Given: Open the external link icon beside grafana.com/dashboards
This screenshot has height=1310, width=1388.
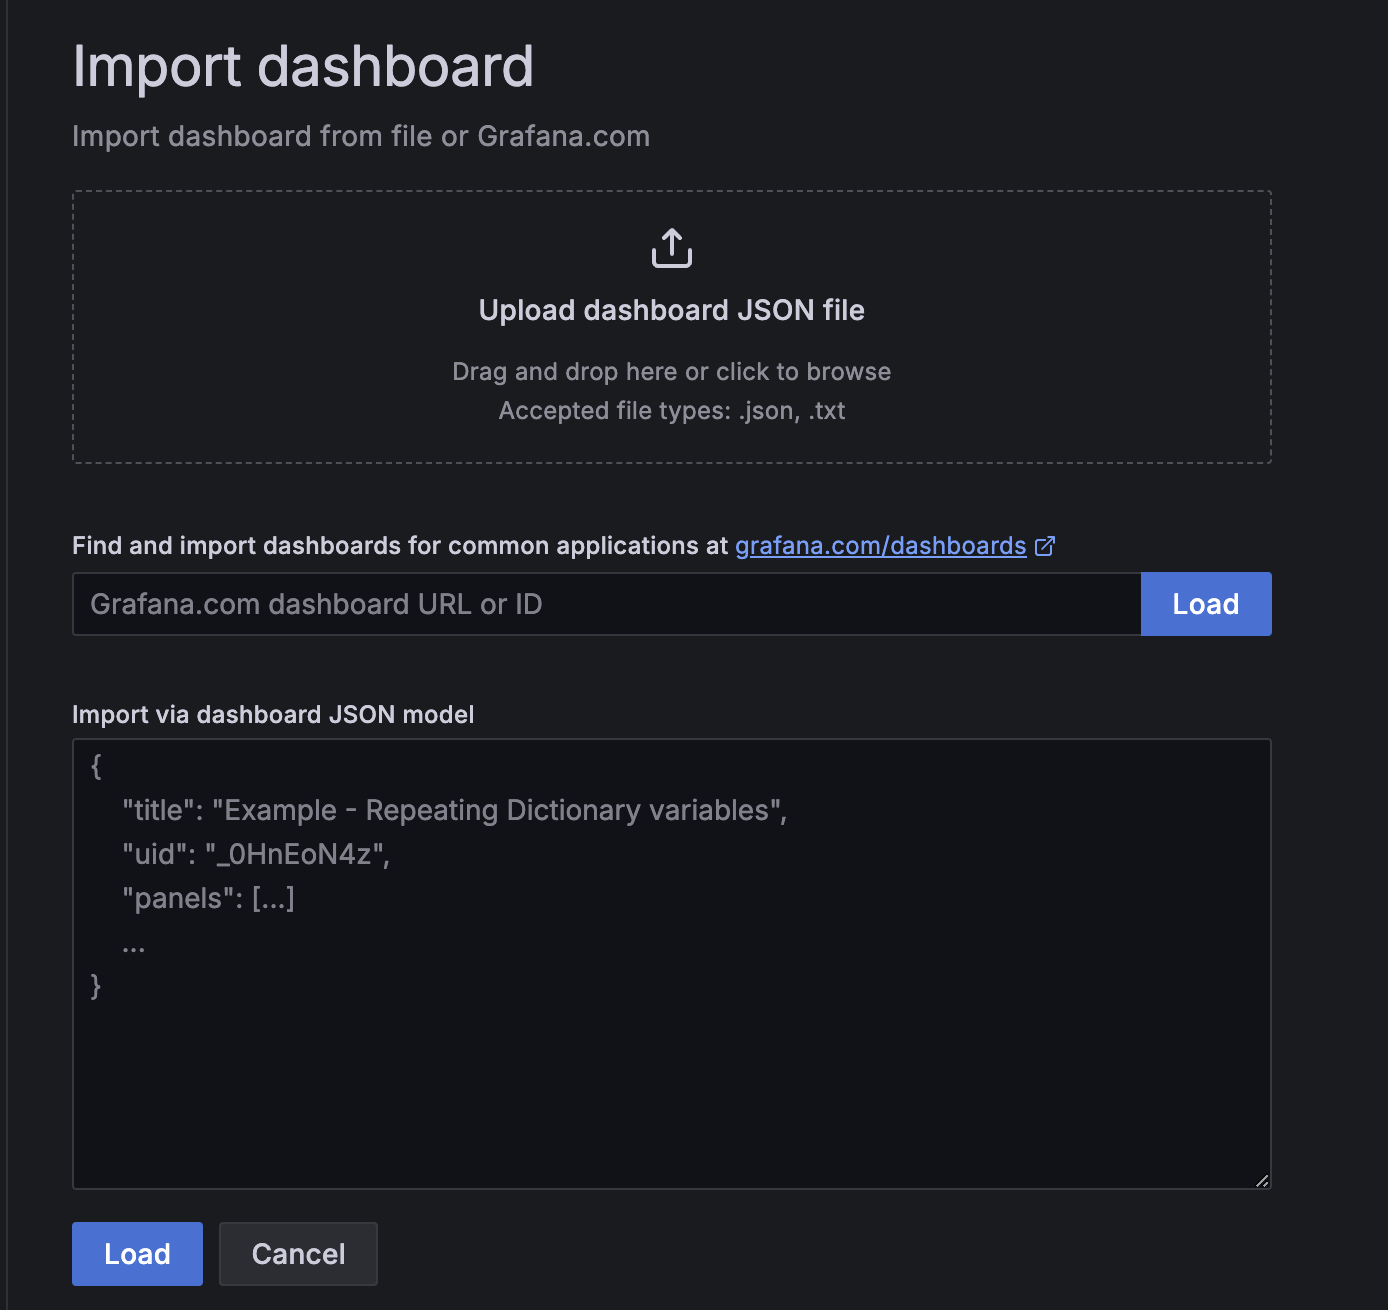Looking at the screenshot, I should (x=1045, y=546).
